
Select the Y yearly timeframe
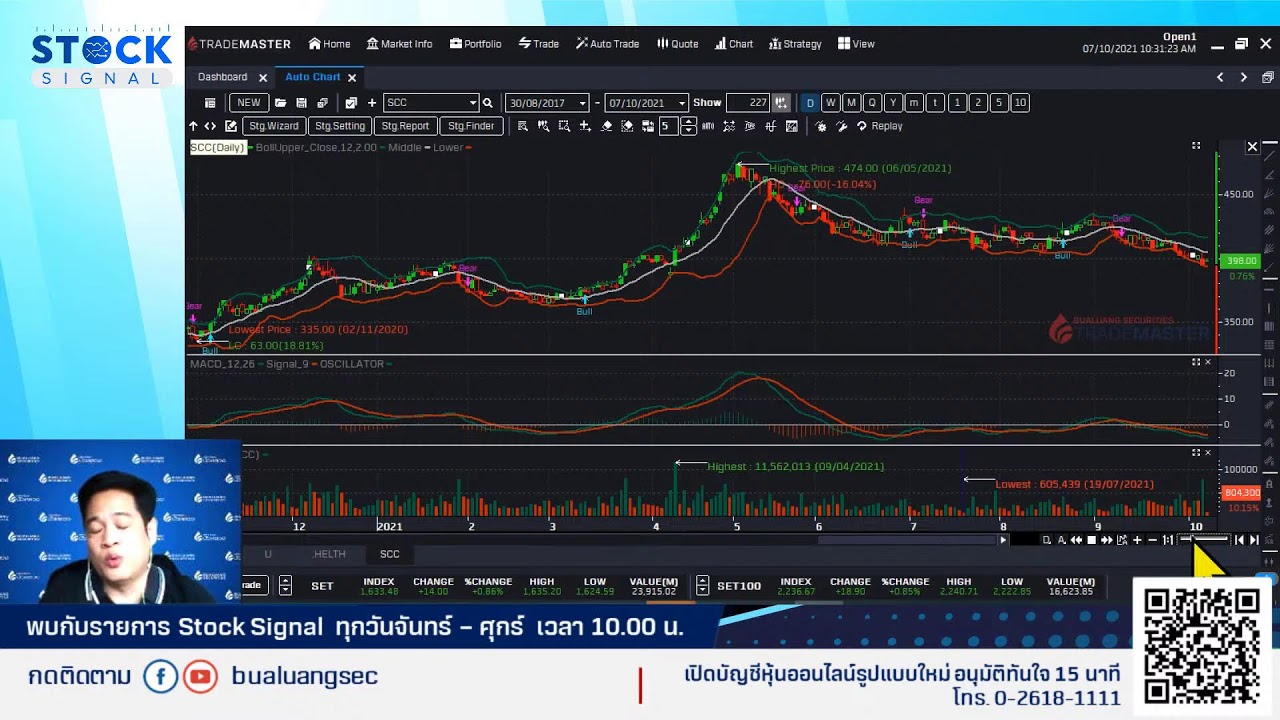pyautogui.click(x=893, y=103)
